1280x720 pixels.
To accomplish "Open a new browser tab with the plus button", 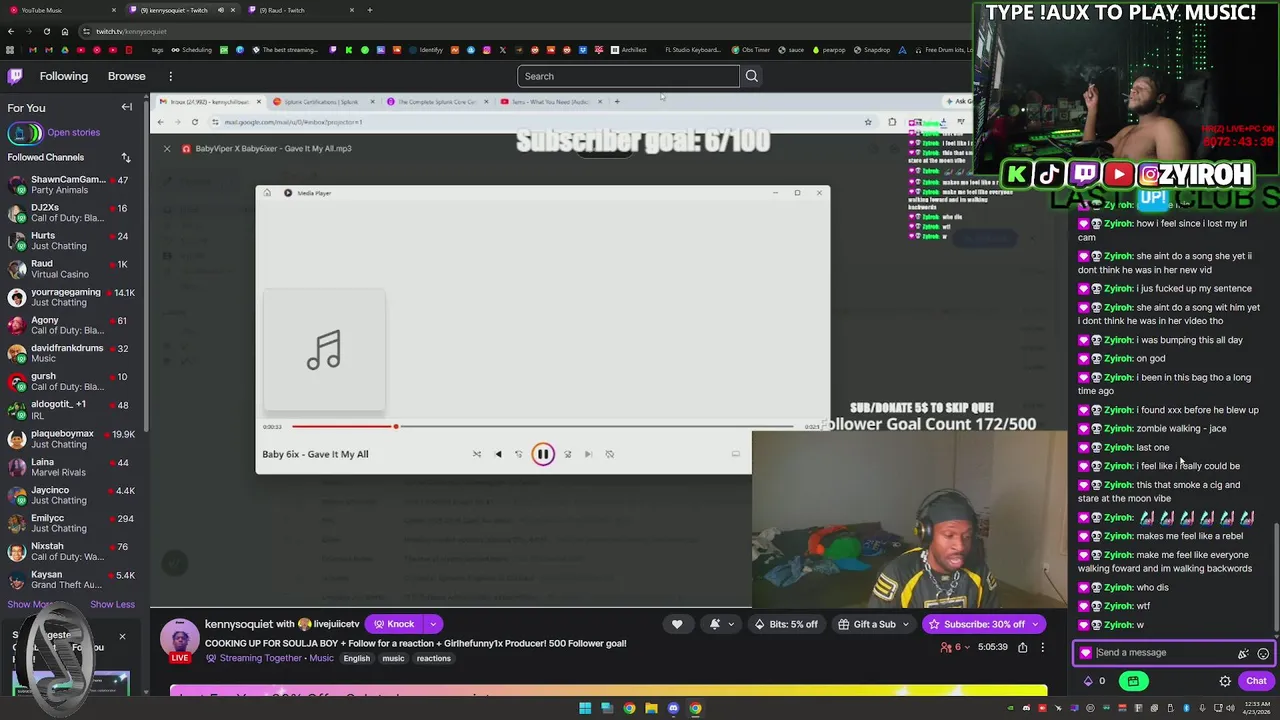I will (x=369, y=10).
